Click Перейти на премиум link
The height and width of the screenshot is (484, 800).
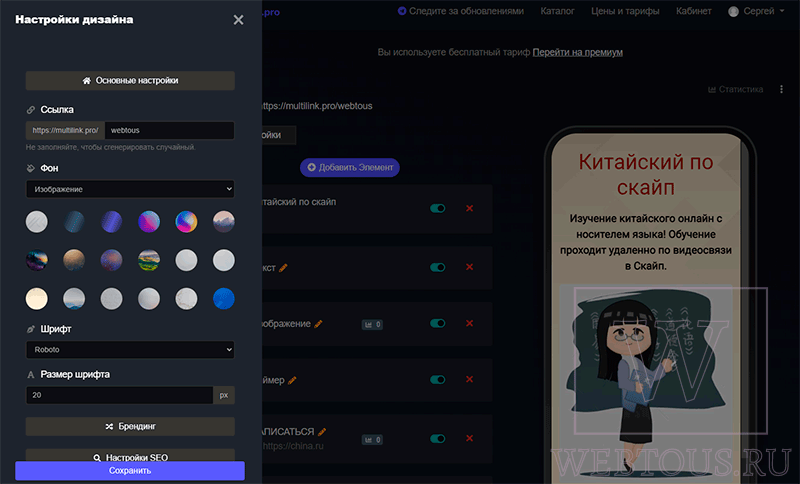(578, 53)
